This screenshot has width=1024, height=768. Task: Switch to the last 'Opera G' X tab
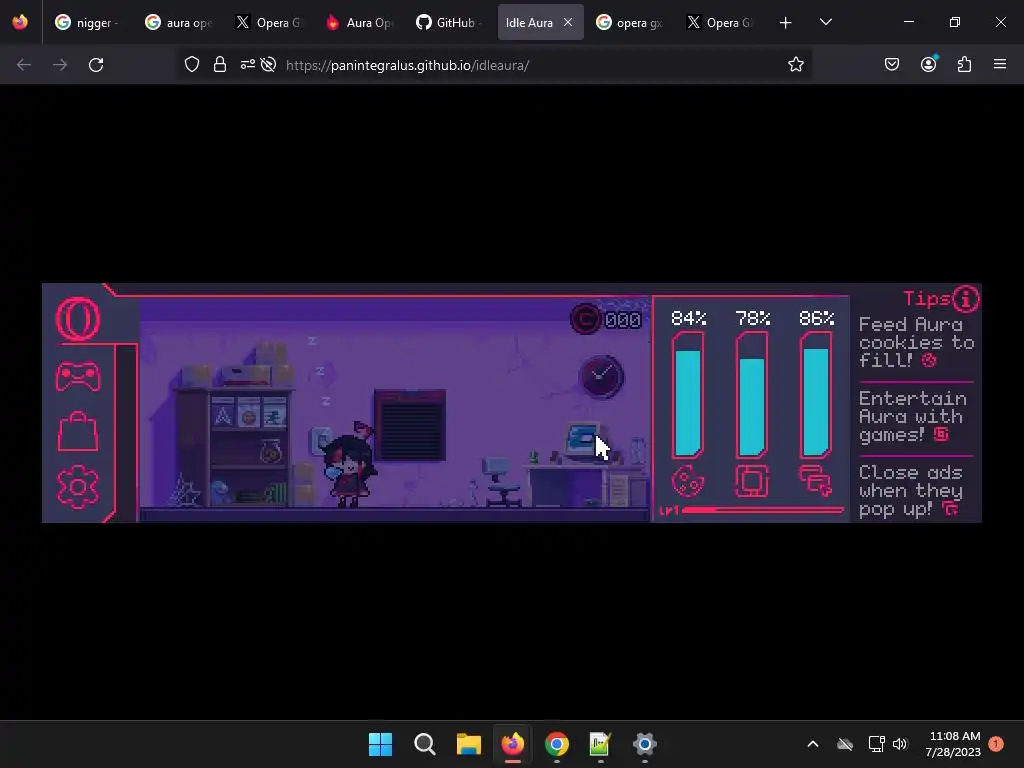pos(719,23)
